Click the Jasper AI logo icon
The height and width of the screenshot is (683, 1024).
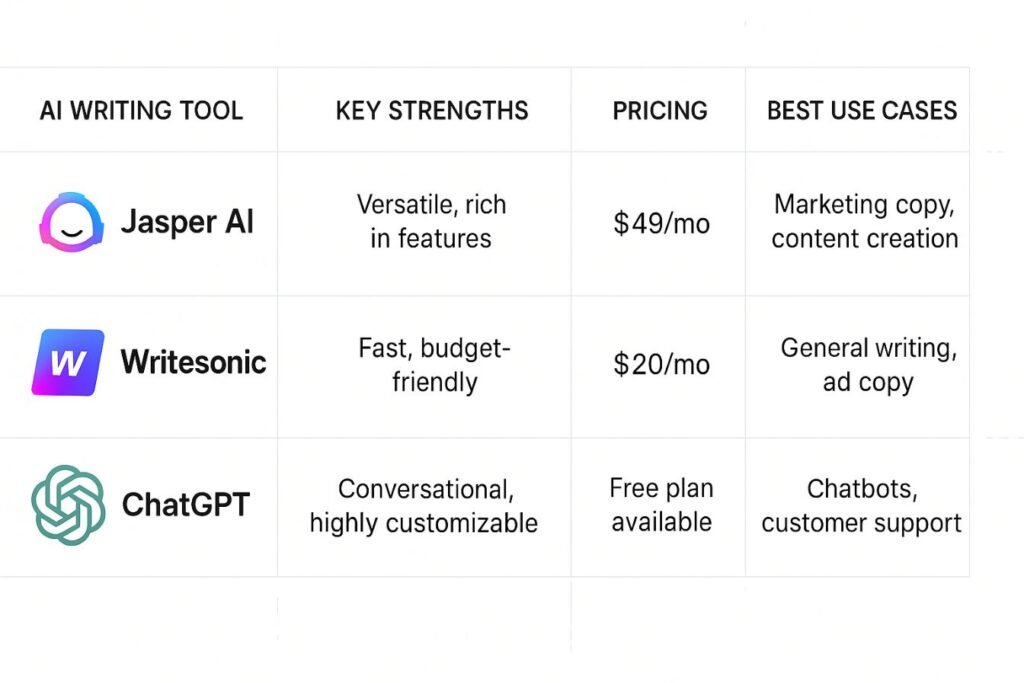point(71,222)
